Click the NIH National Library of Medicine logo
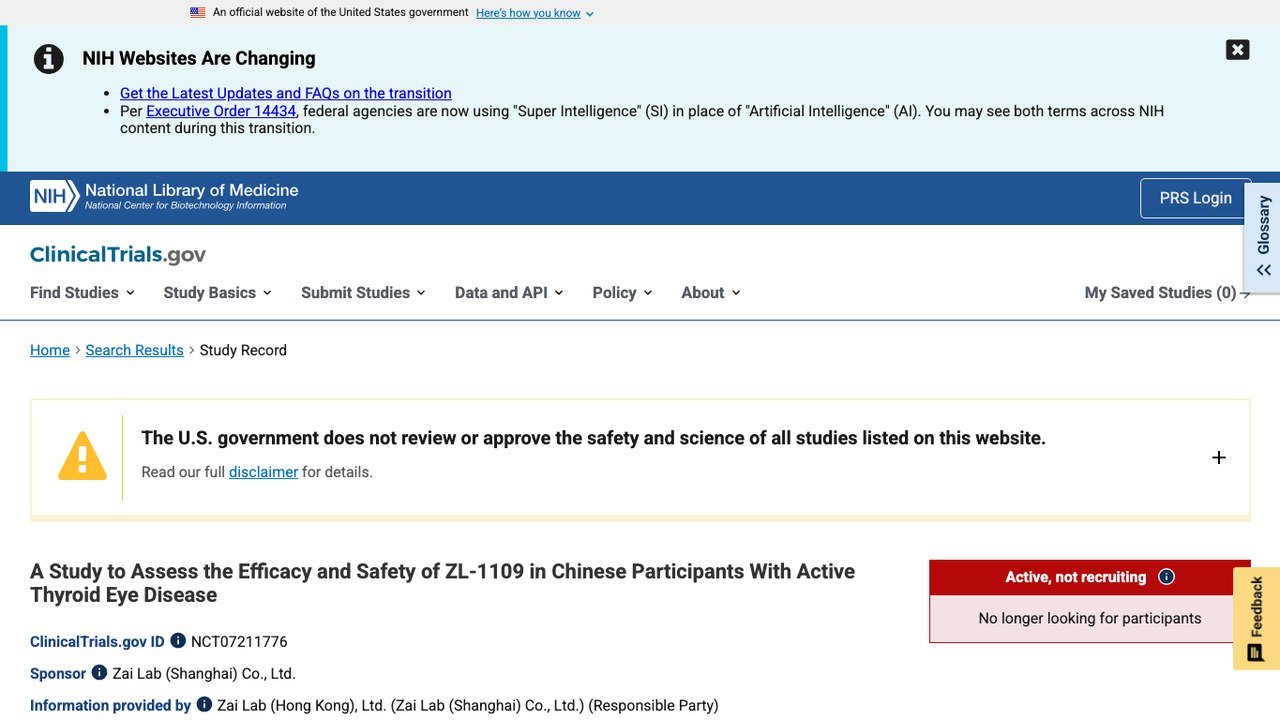Viewport: 1280px width, 720px height. point(164,196)
